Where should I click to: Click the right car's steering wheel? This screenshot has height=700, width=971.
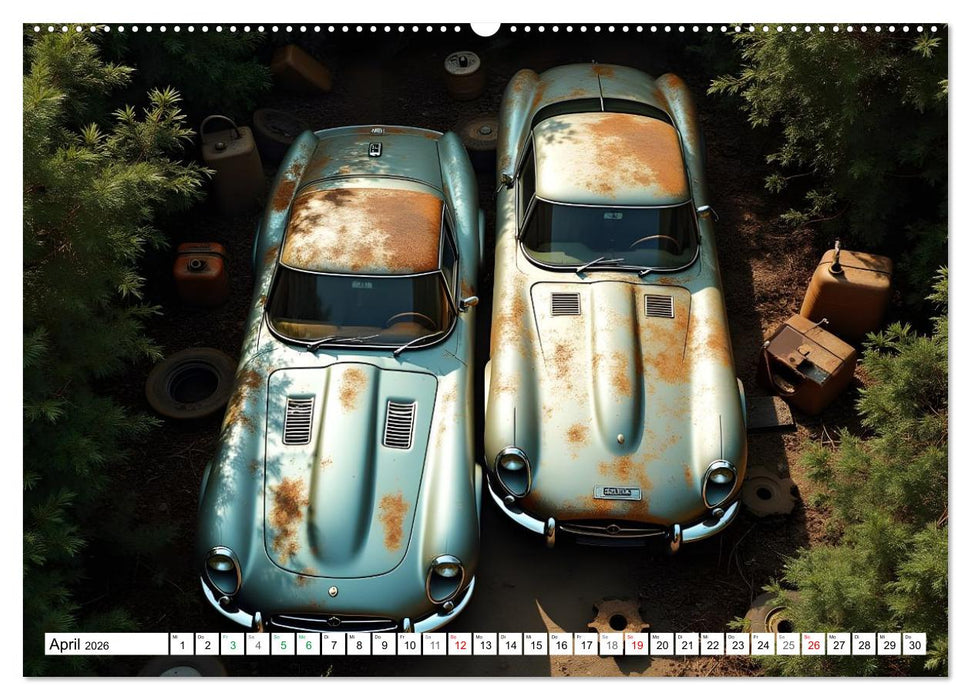657,242
